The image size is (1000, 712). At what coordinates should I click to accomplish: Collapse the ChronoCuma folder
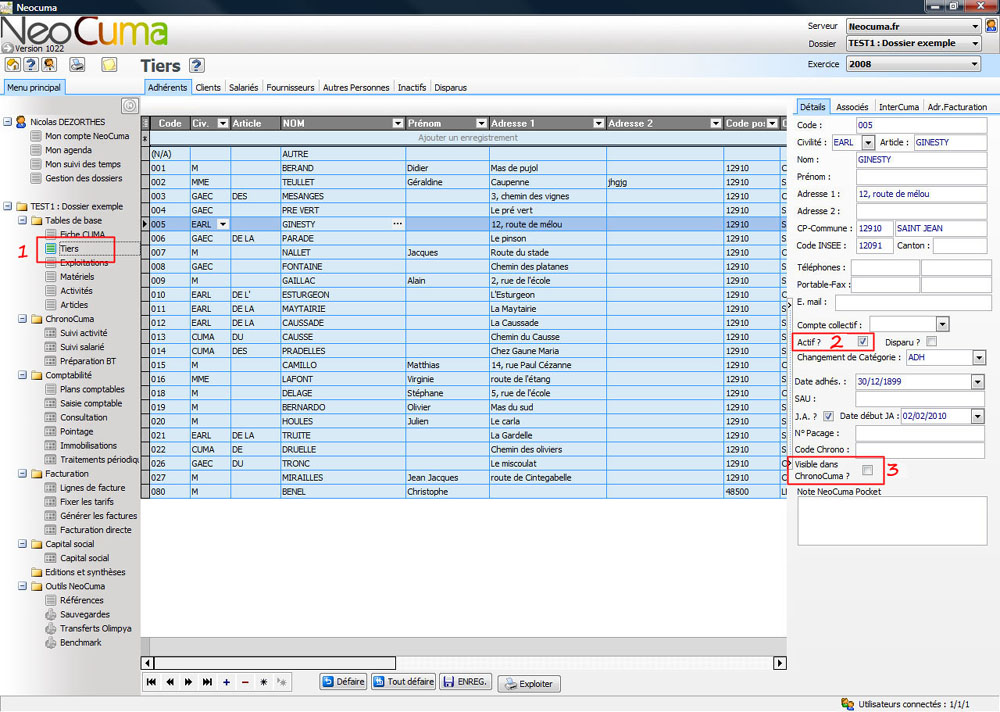[x=22, y=319]
